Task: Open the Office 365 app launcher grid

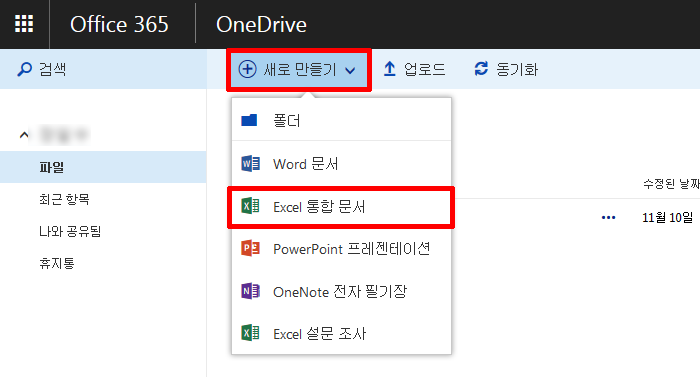Action: click(24, 24)
